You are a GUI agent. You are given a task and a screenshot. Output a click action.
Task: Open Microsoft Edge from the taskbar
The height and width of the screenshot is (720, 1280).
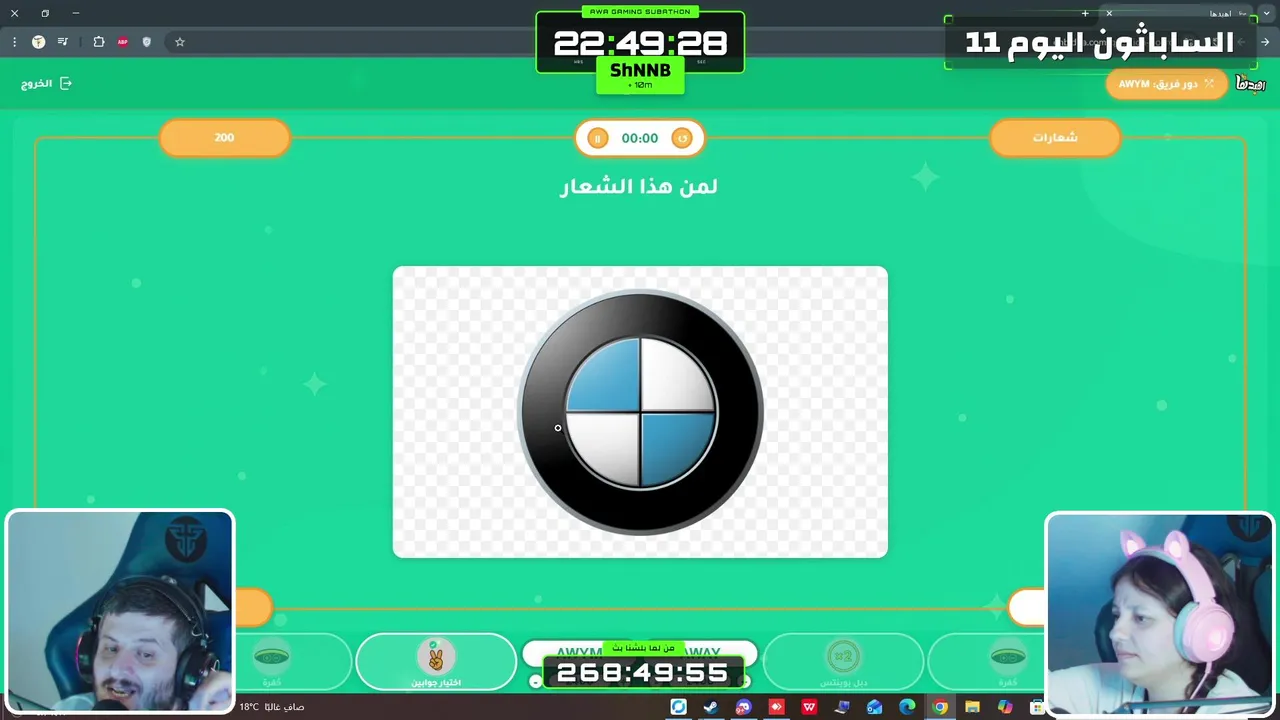pyautogui.click(x=907, y=707)
